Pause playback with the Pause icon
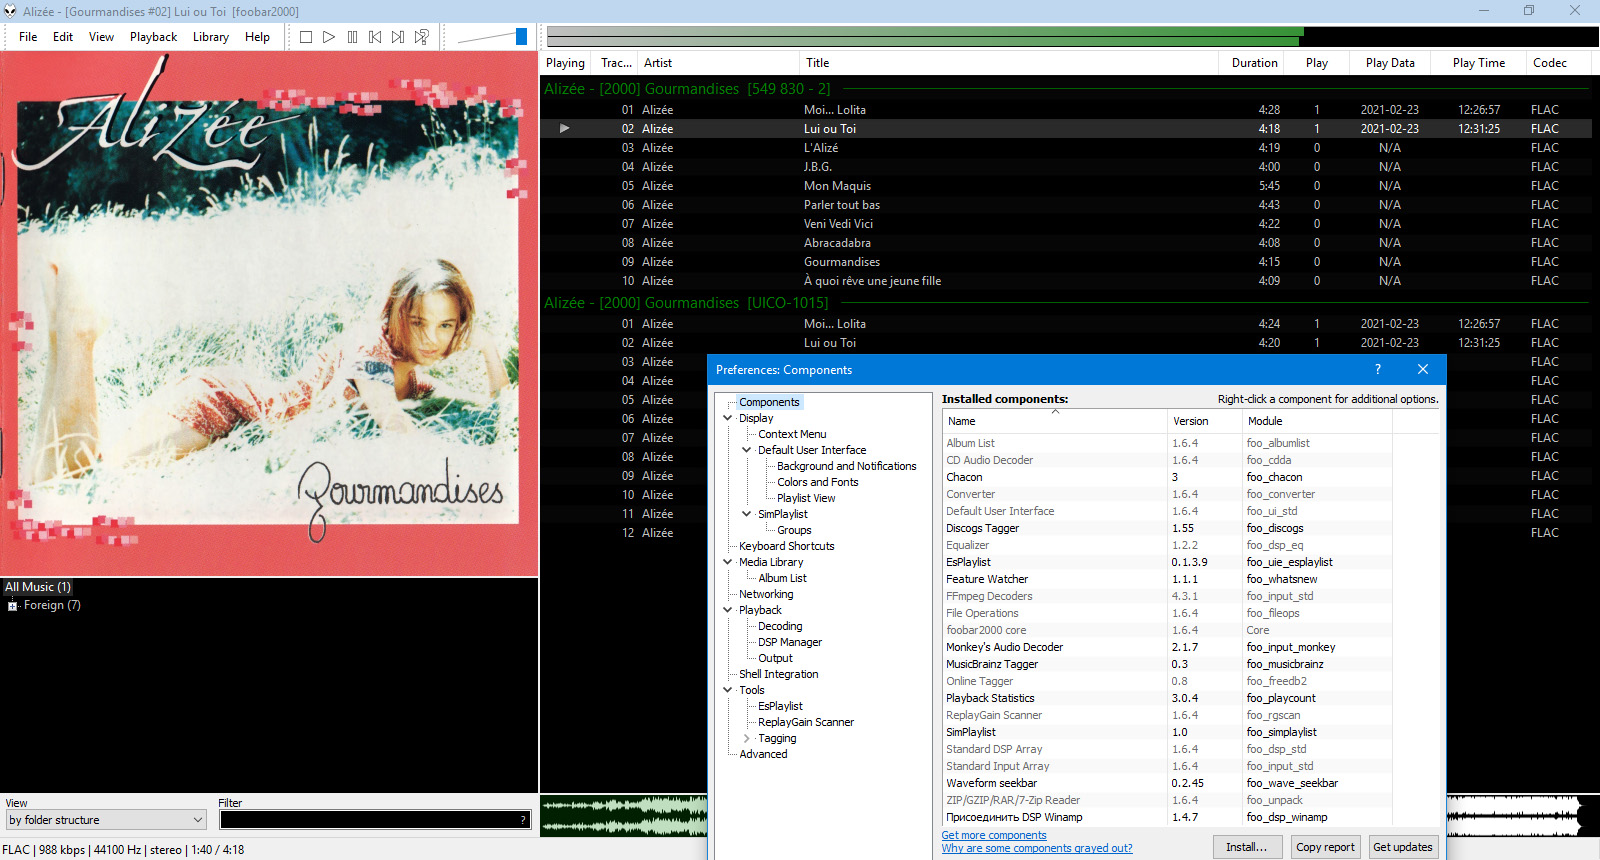This screenshot has width=1600, height=860. [352, 37]
